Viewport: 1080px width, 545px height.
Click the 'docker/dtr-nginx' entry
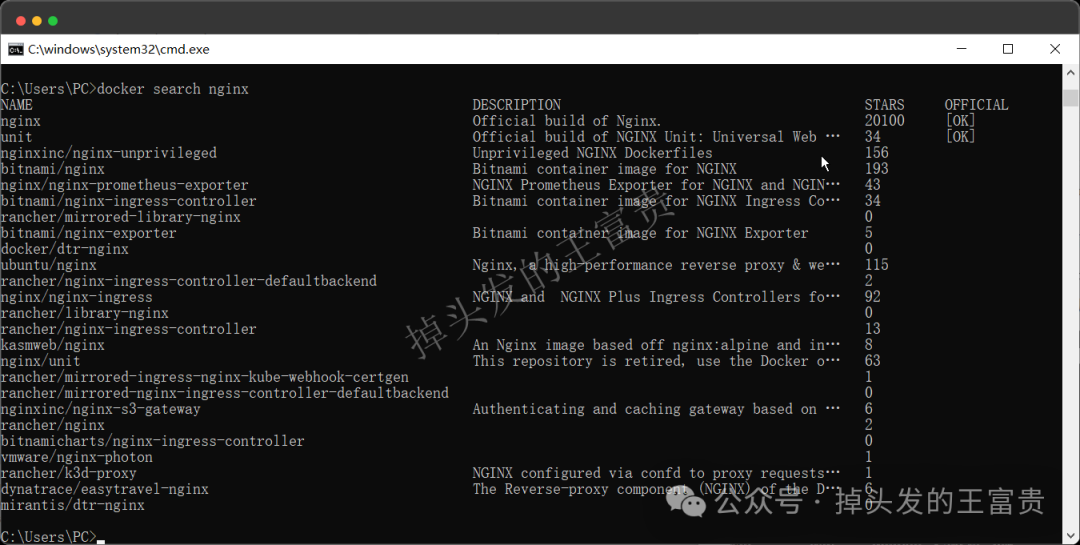[x=65, y=249]
